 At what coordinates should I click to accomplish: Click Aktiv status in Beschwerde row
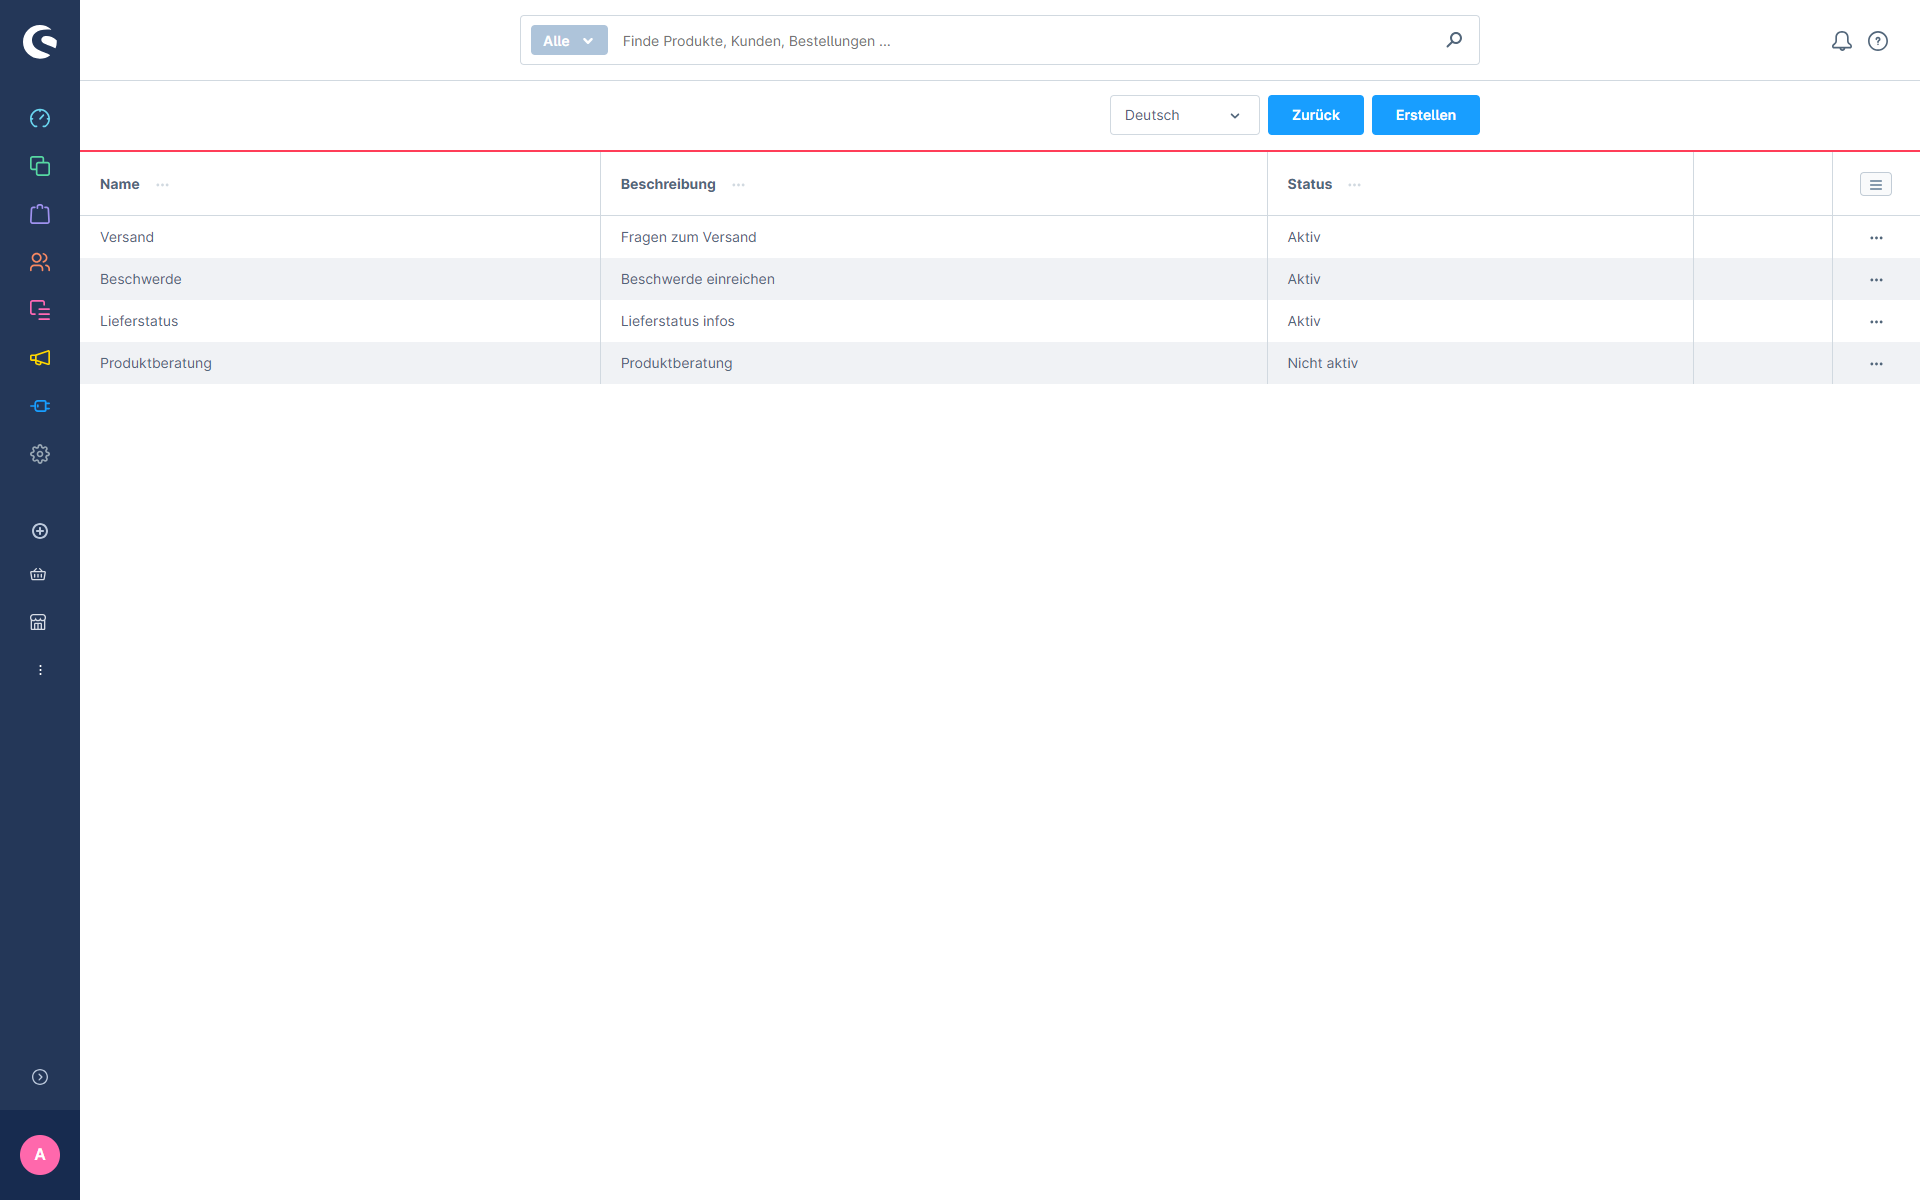[1304, 279]
